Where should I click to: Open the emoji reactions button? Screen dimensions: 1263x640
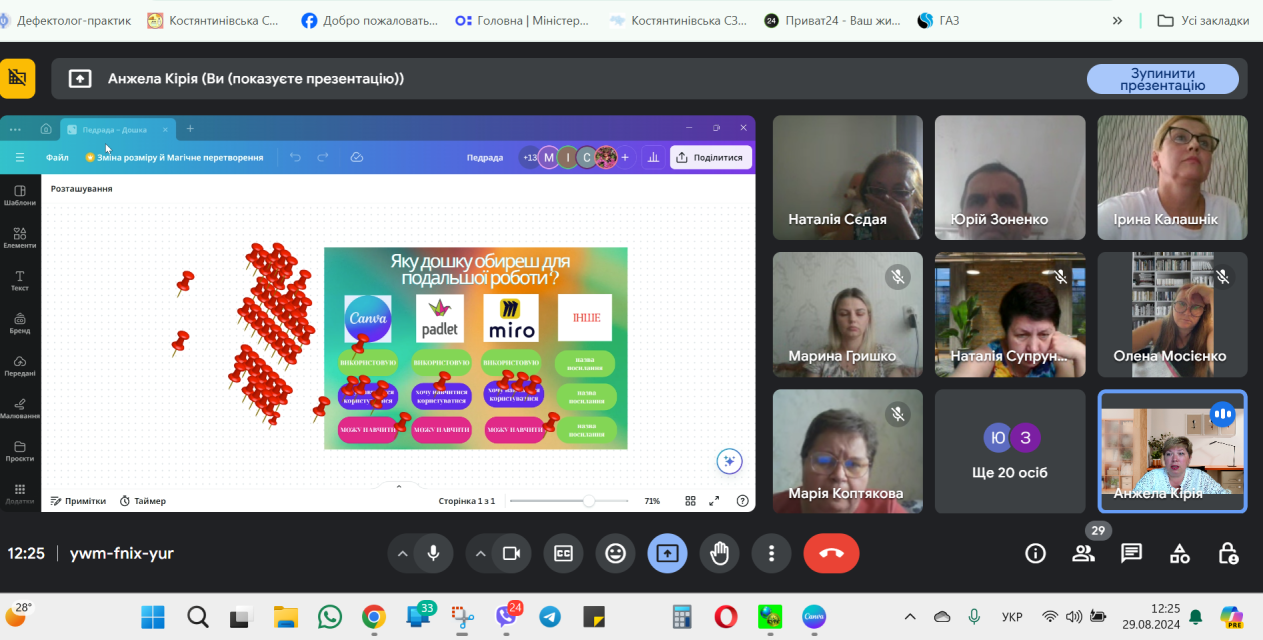tap(615, 553)
